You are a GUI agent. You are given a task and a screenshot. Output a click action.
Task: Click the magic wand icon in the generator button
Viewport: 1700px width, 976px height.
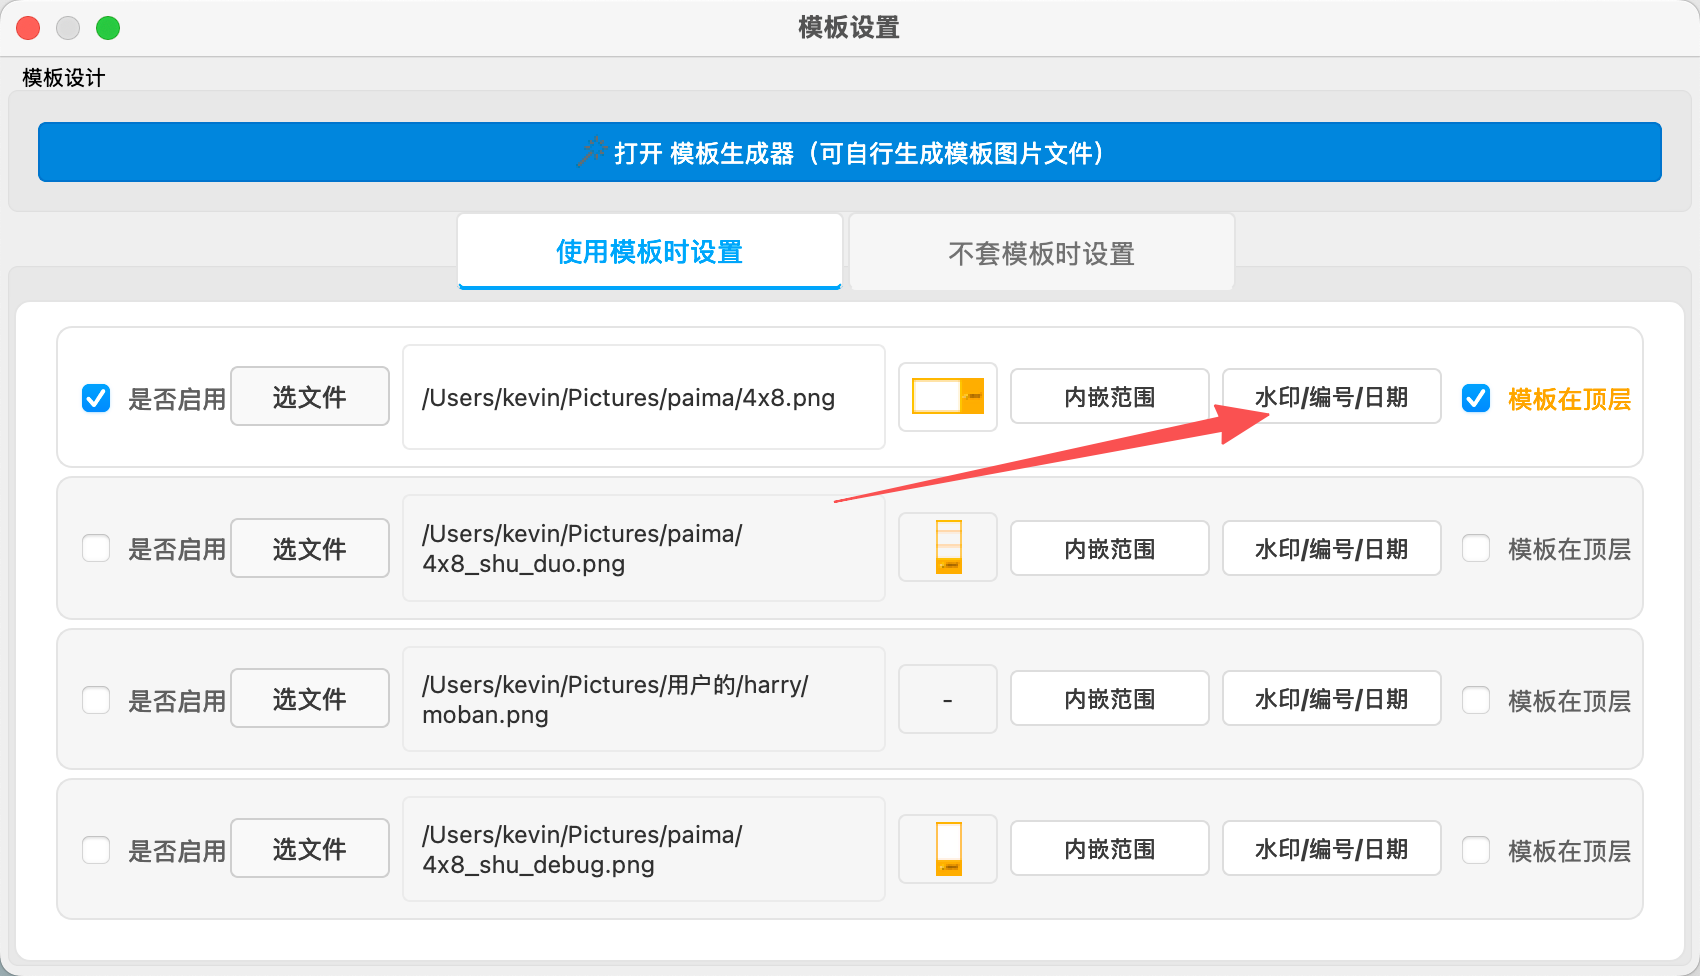pos(589,152)
